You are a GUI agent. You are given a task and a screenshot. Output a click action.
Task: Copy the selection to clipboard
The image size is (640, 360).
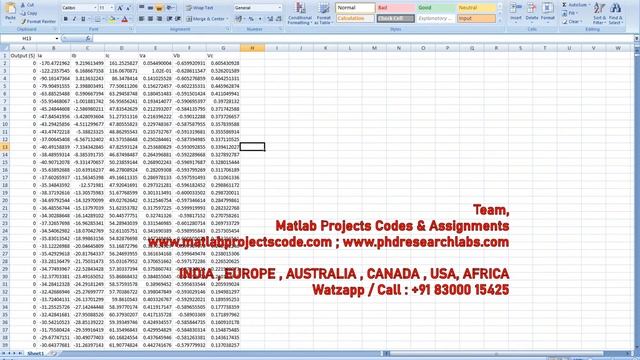coord(29,13)
